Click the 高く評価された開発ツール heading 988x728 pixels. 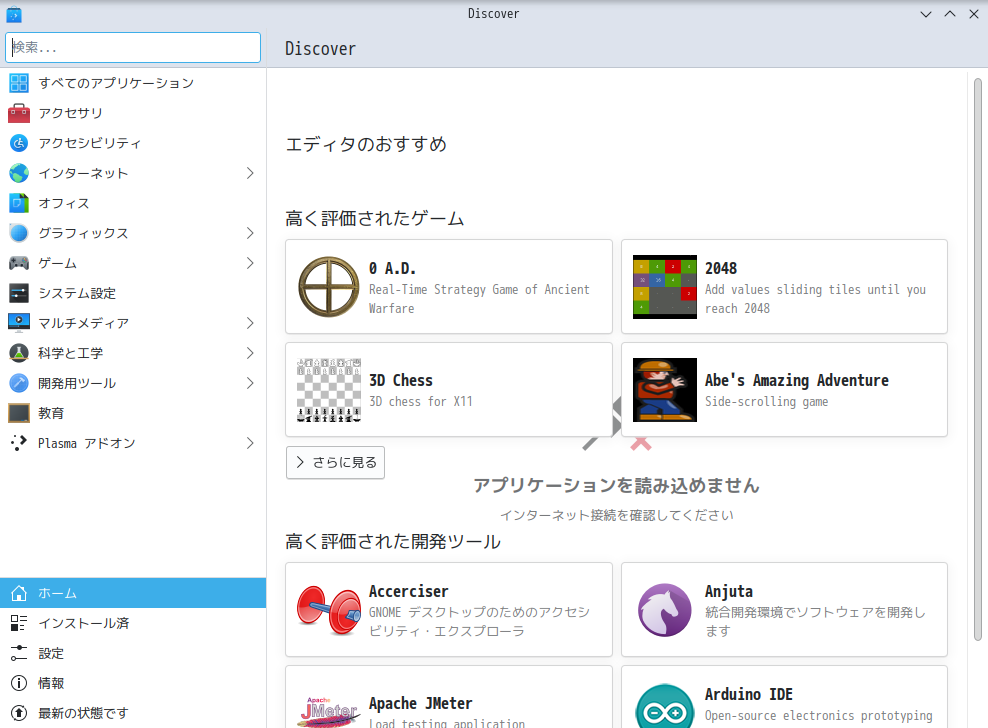tap(393, 541)
